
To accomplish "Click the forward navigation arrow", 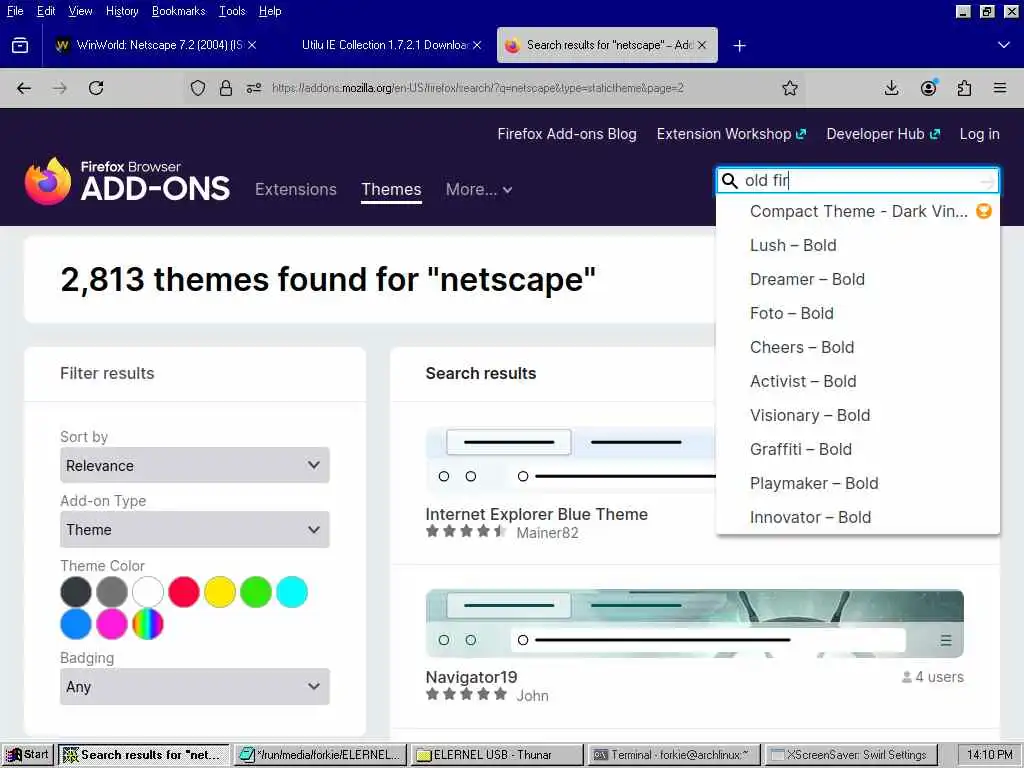I will tap(60, 88).
